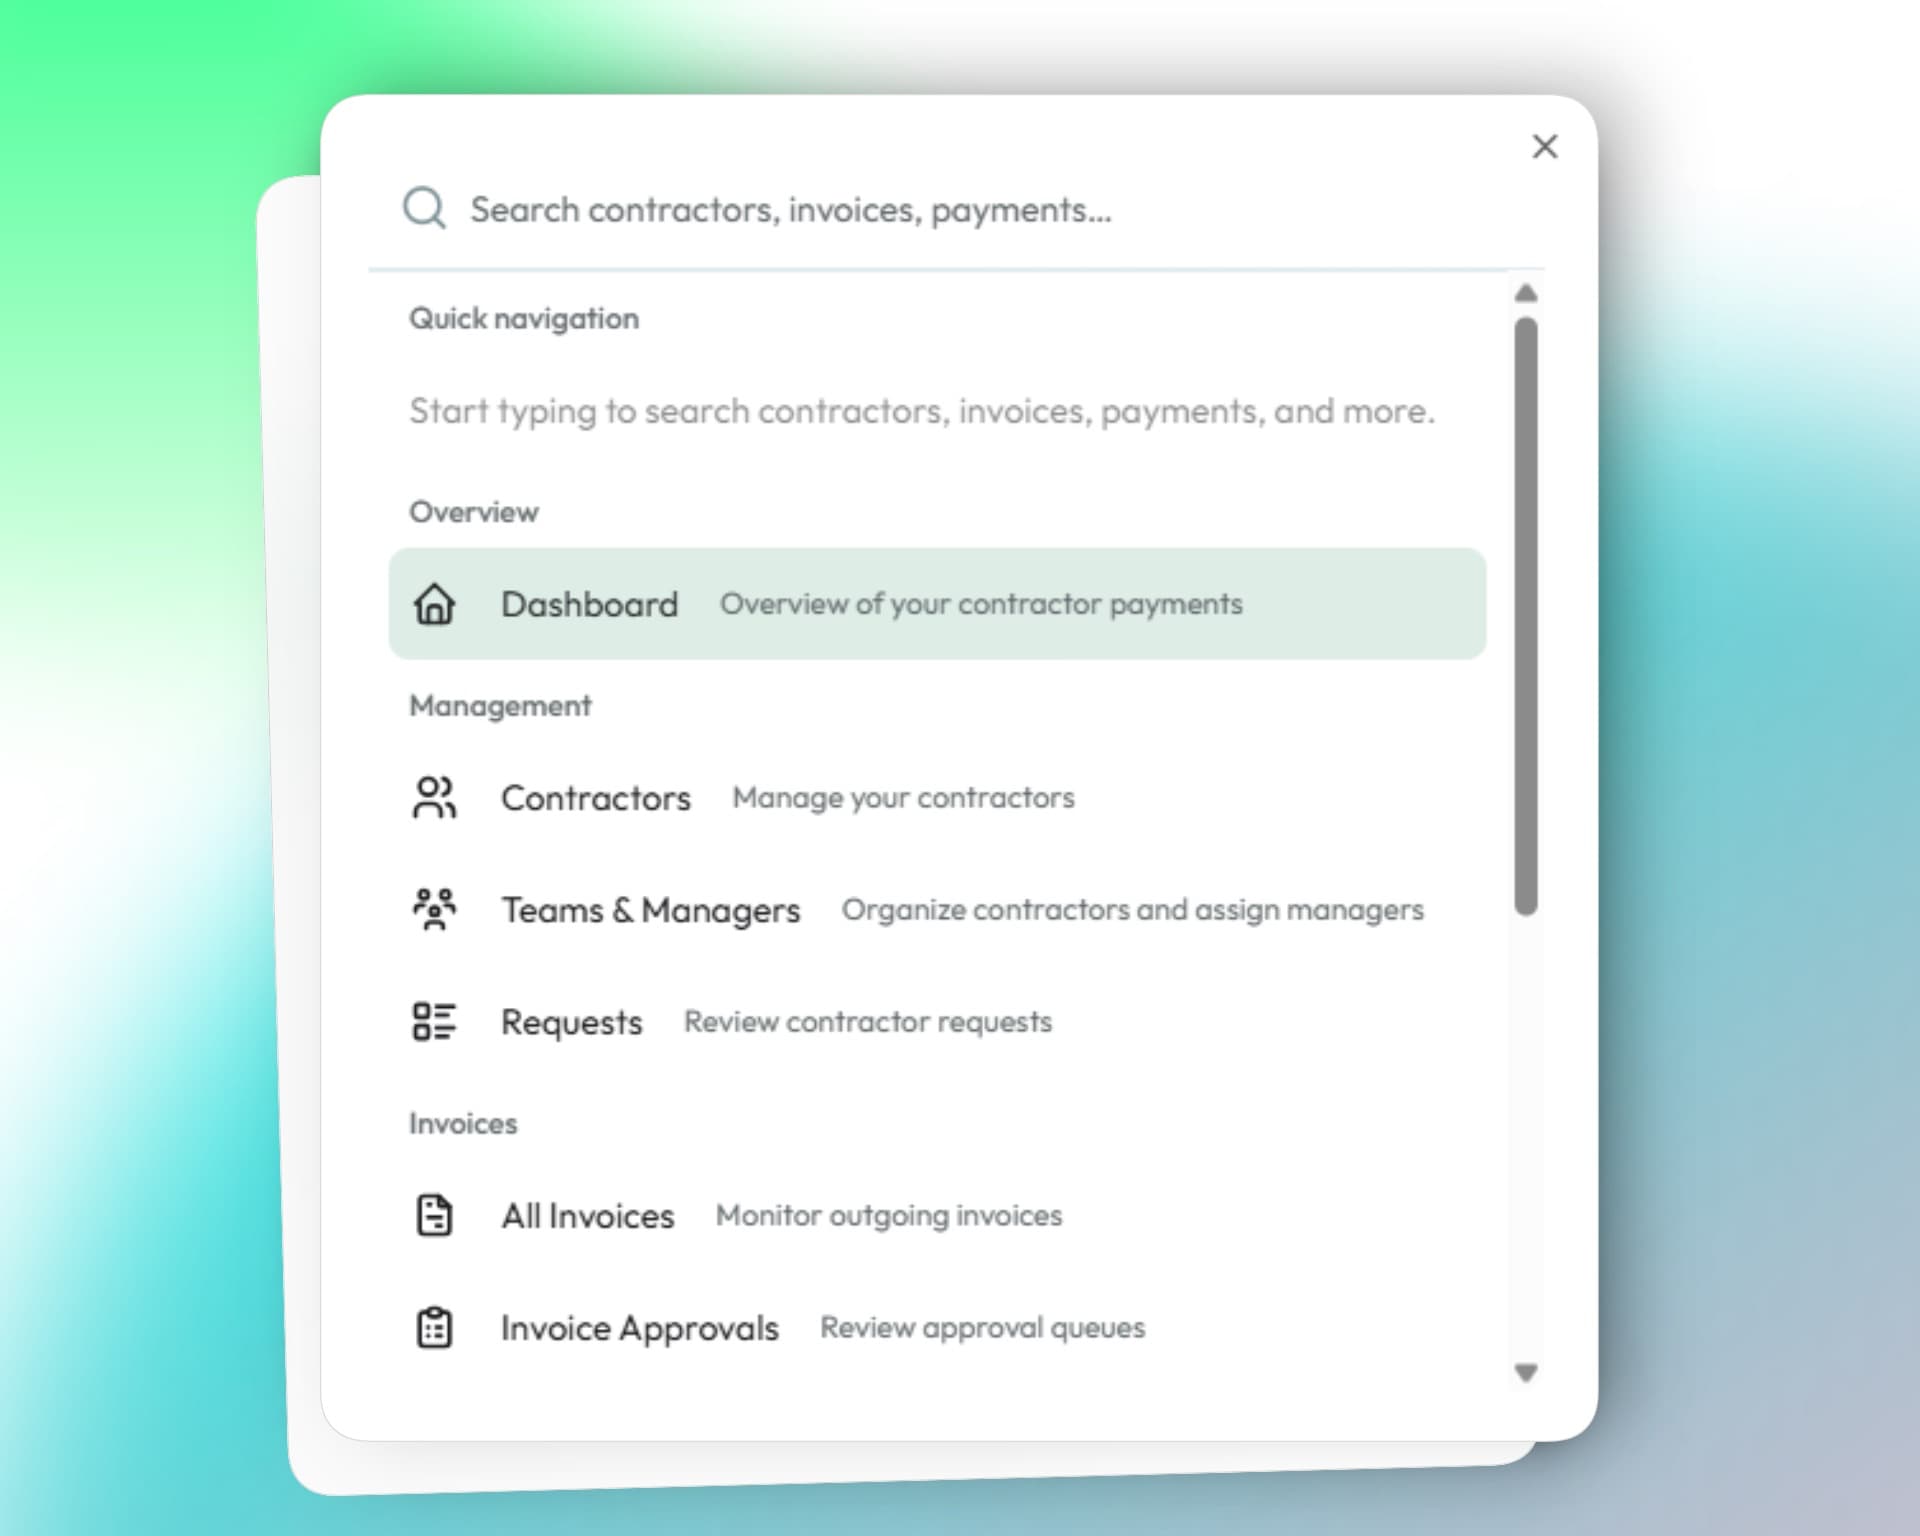1920x1536 pixels.
Task: Go to Teams & Managers
Action: tap(650, 910)
